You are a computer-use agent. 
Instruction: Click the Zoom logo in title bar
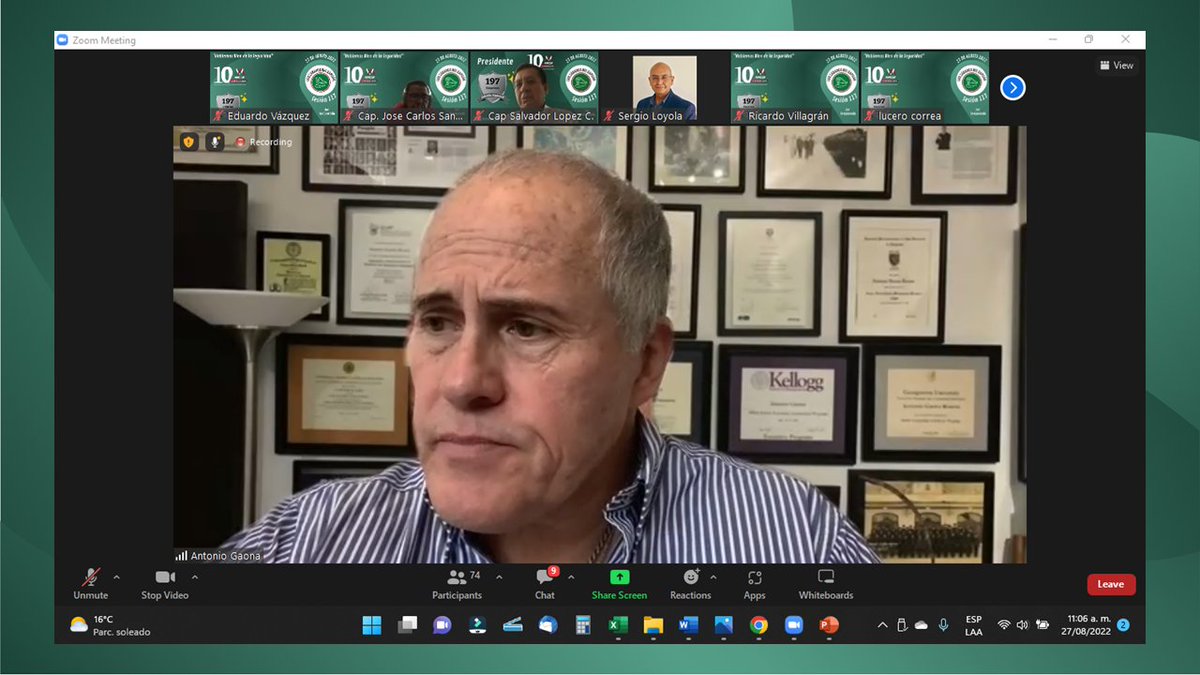coord(62,40)
